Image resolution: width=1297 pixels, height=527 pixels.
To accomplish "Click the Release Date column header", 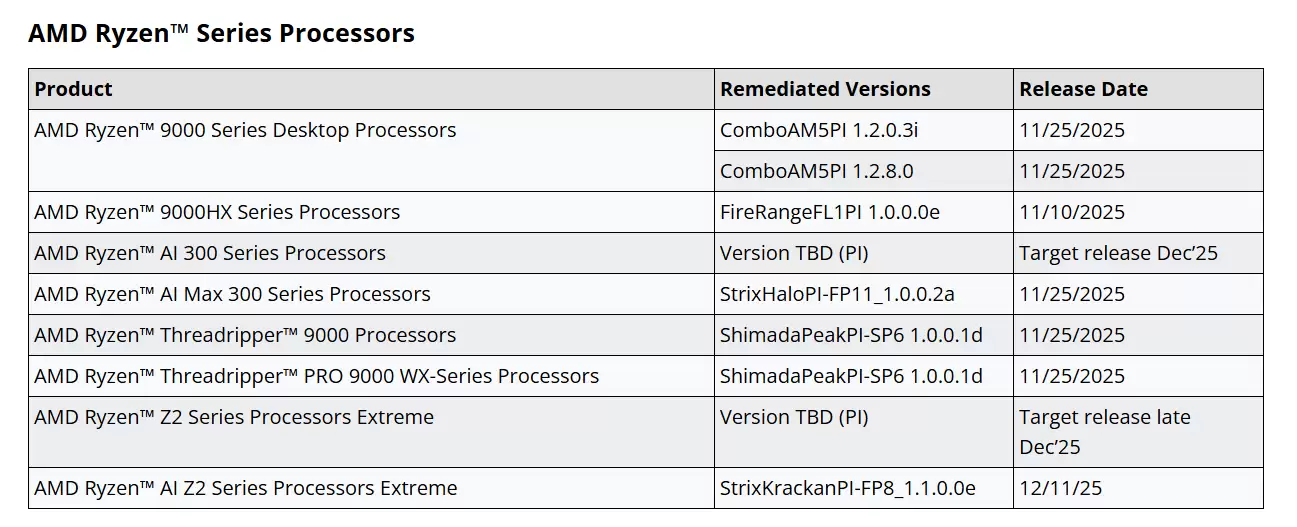I will 1083,89.
